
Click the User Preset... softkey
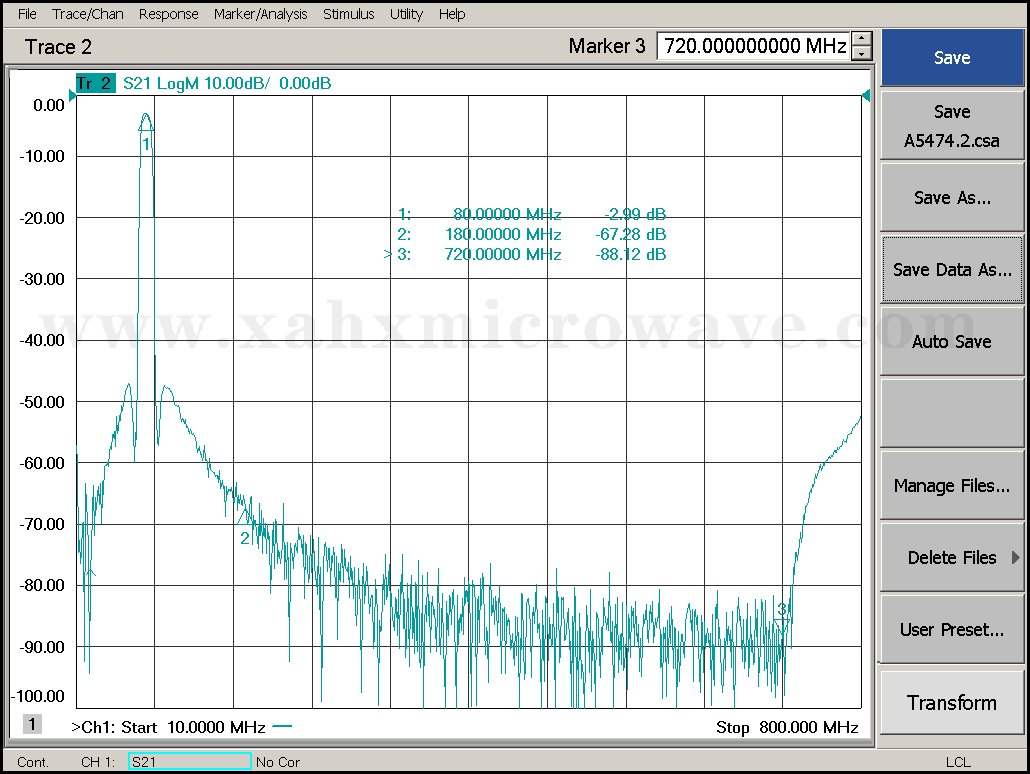952,629
